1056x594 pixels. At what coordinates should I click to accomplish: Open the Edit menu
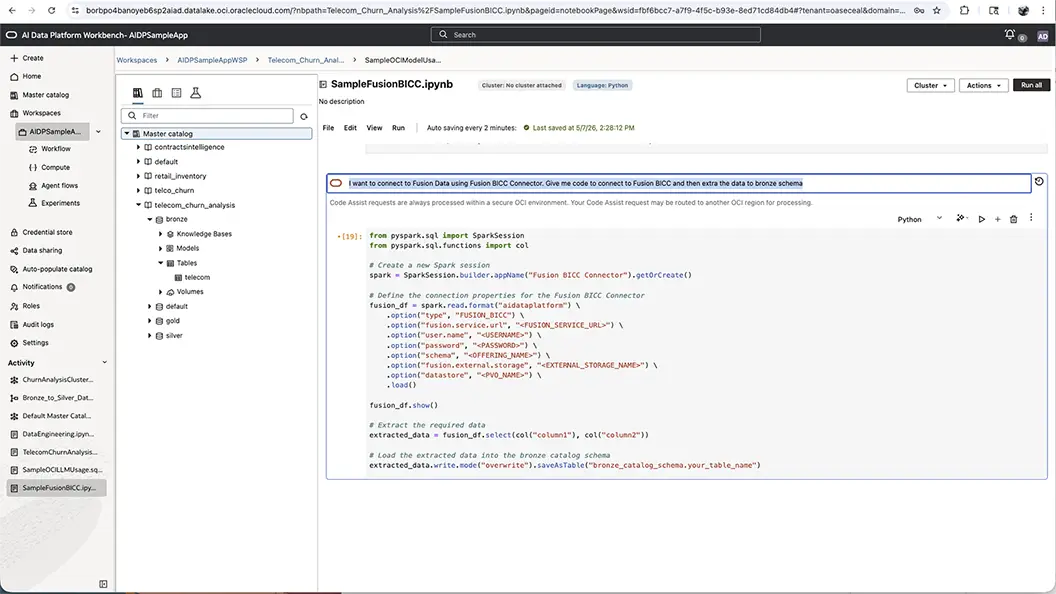pyautogui.click(x=350, y=128)
